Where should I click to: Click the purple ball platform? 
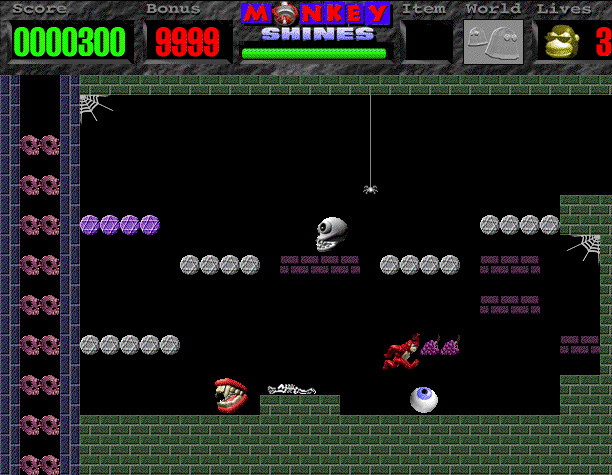pyautogui.click(x=120, y=225)
